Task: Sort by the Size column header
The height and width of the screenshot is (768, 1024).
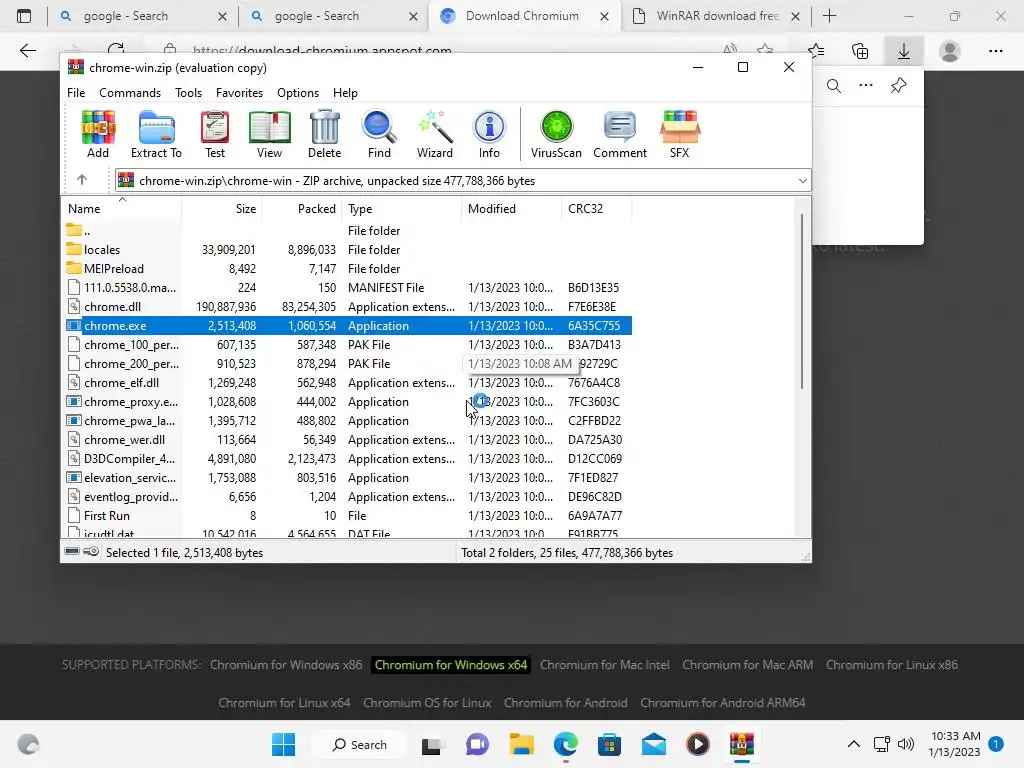Action: (221, 209)
